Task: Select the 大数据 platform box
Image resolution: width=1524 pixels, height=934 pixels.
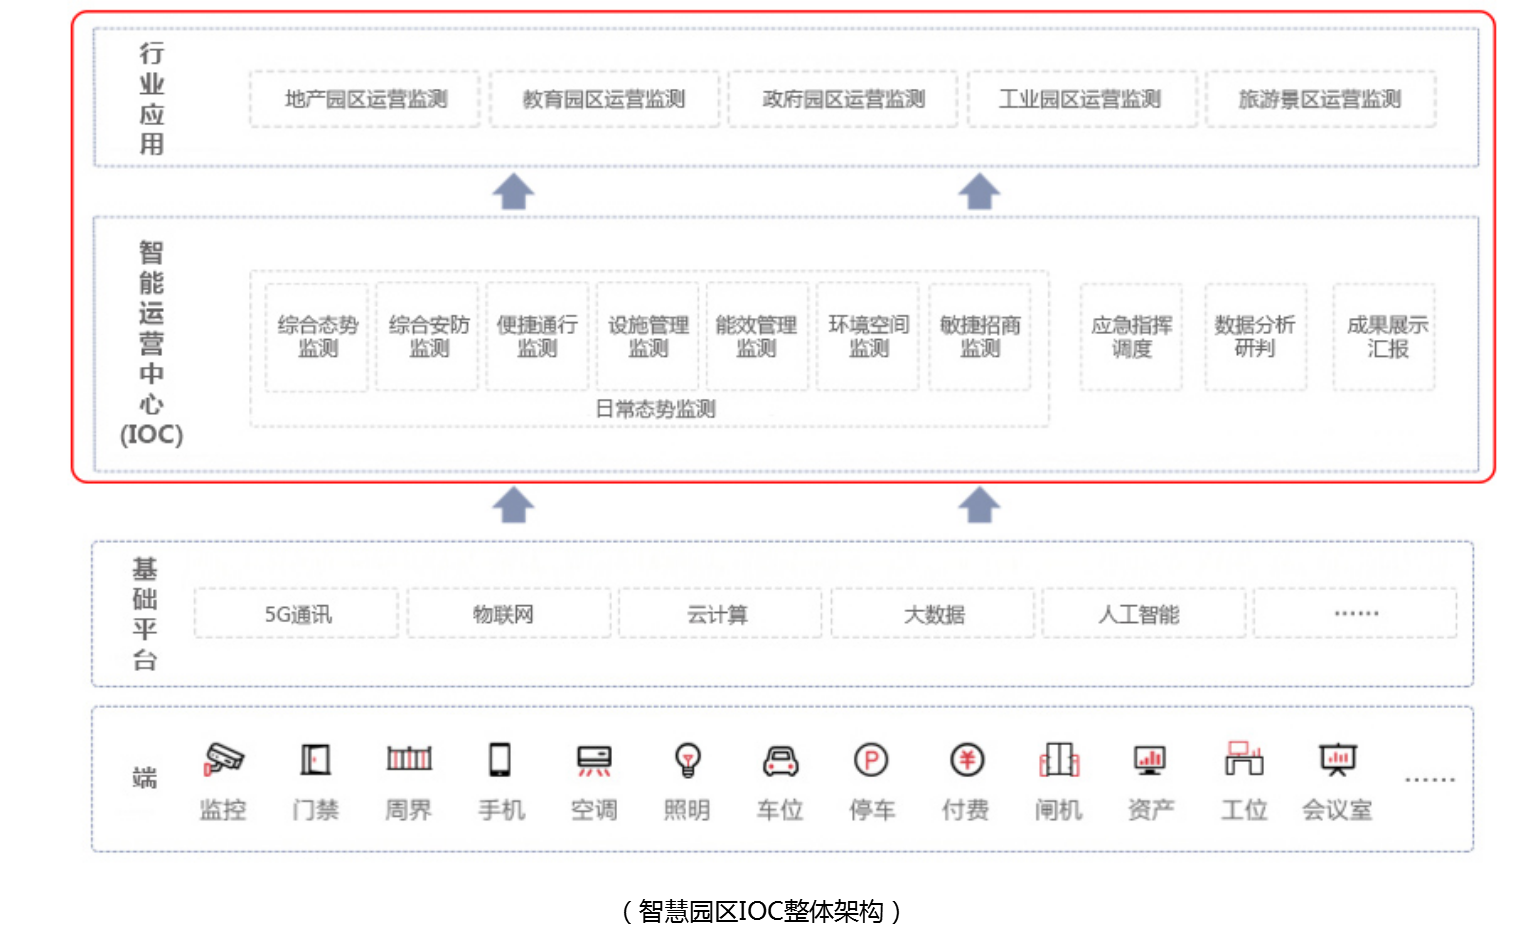Action: (933, 614)
